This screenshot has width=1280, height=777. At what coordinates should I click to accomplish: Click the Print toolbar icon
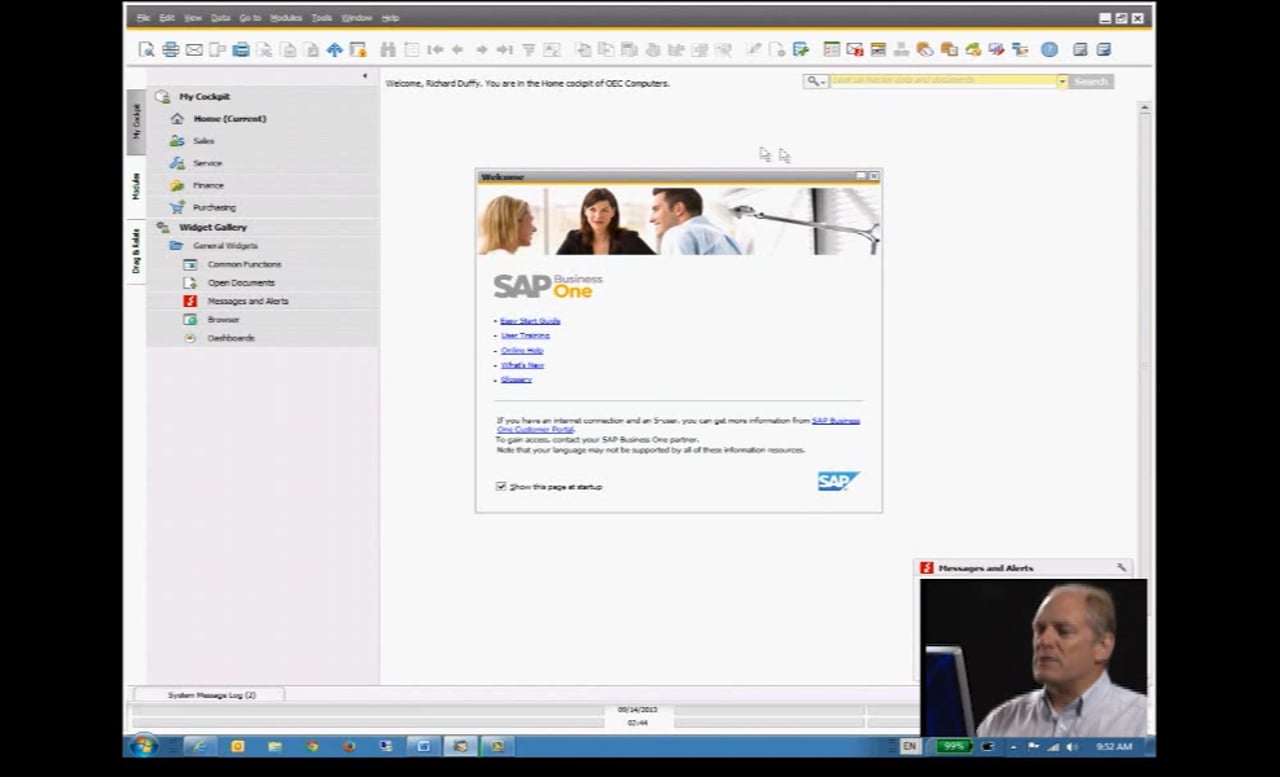tap(171, 49)
